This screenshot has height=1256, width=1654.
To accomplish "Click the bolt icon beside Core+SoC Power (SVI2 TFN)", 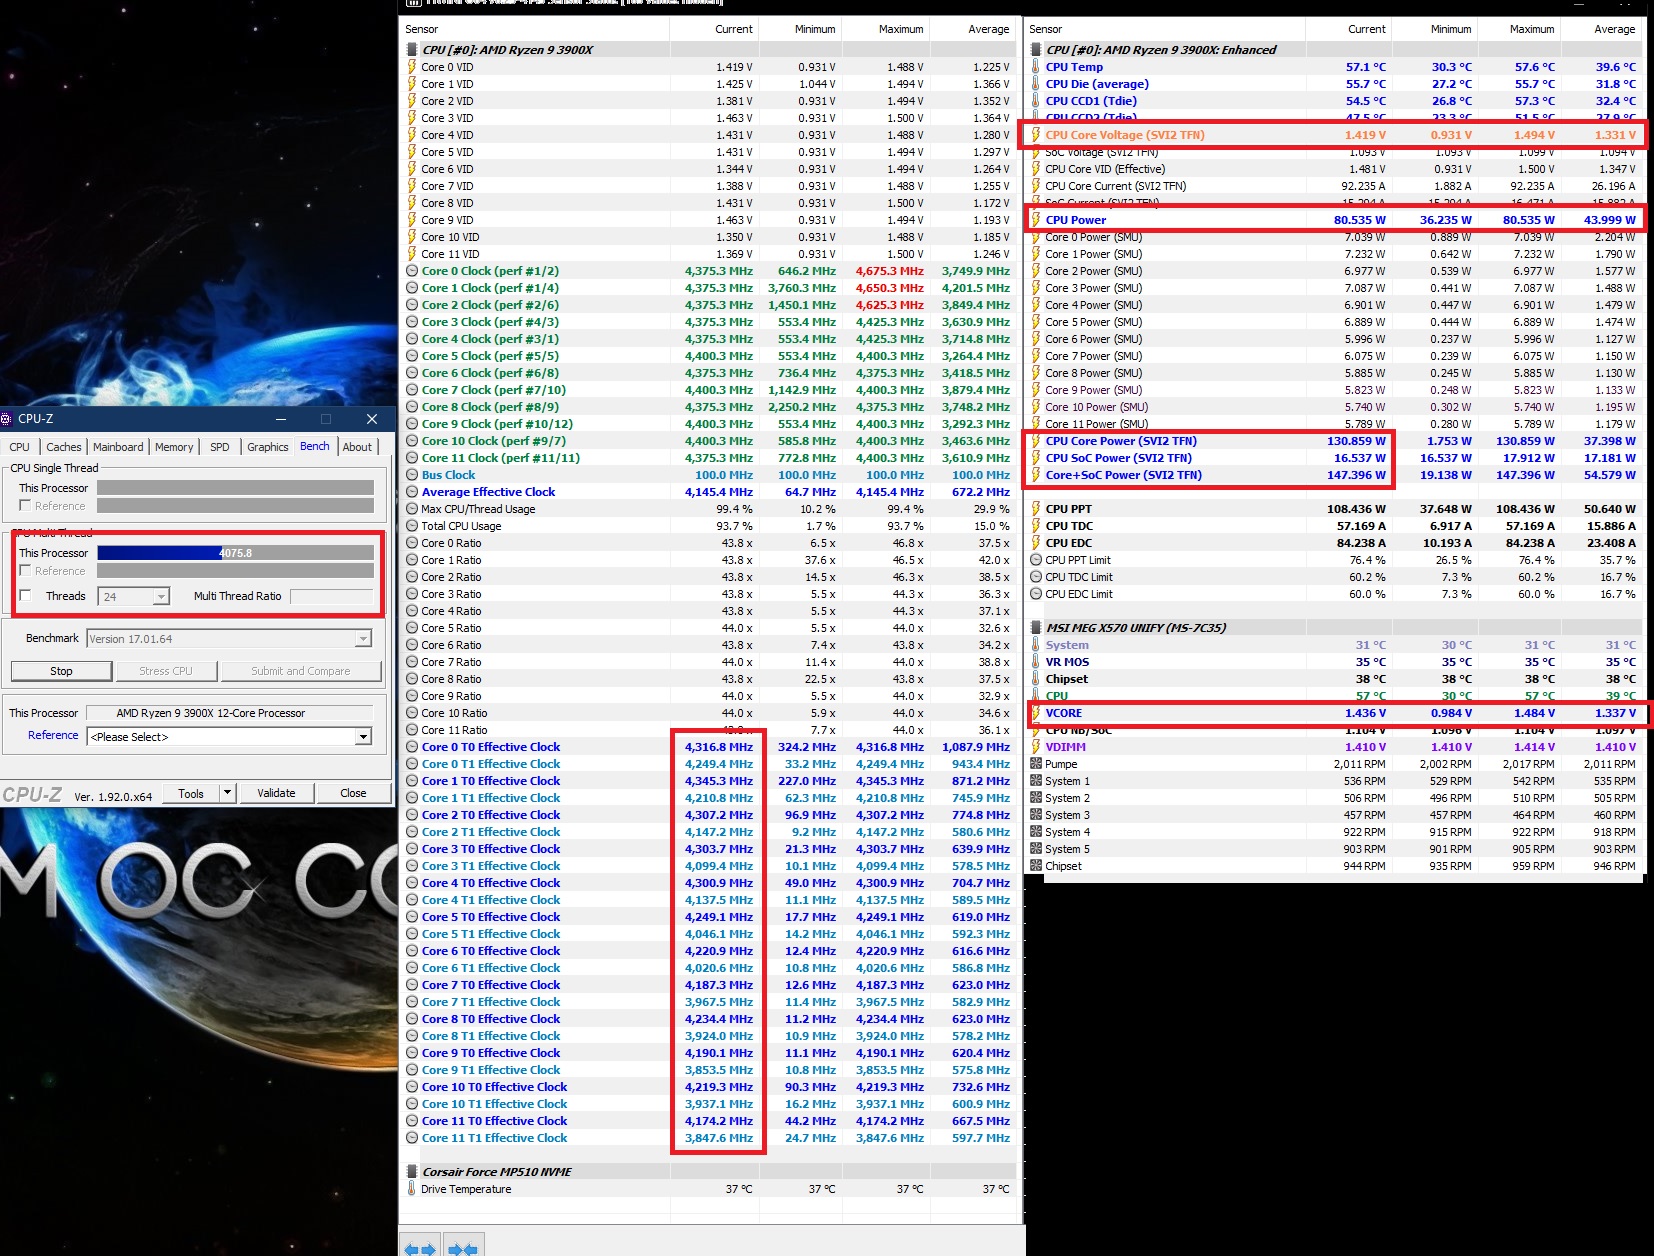I will point(1035,475).
